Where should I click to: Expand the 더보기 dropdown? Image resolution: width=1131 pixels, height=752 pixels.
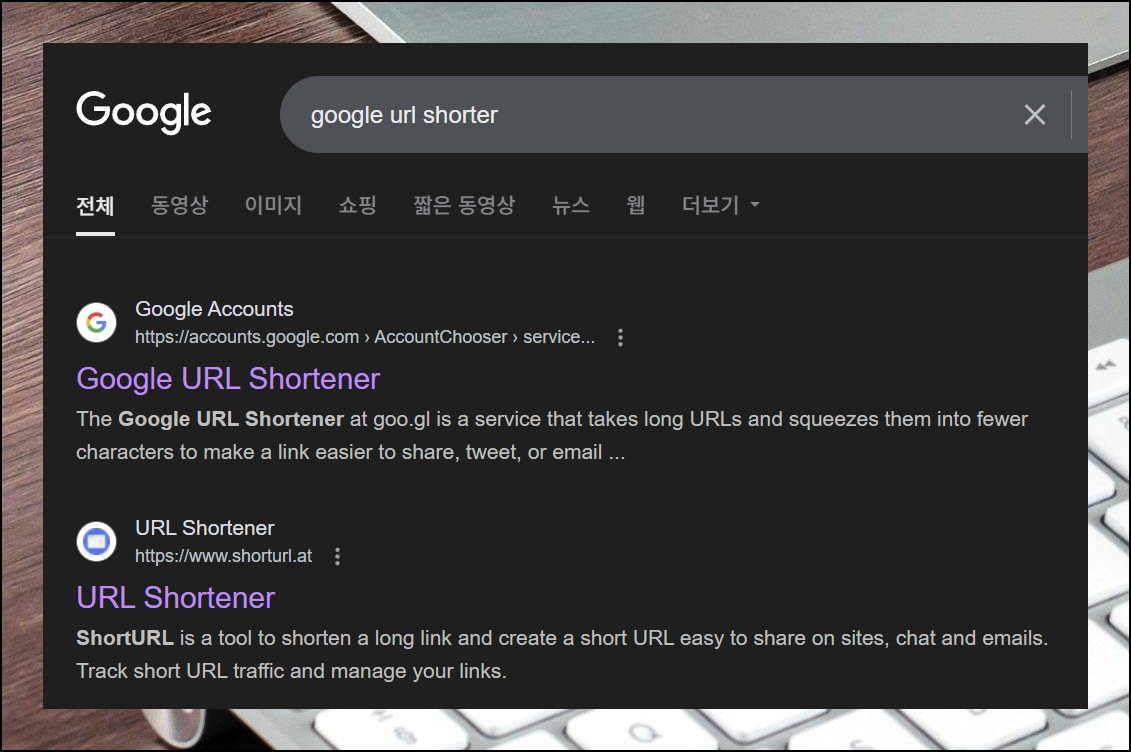click(721, 205)
